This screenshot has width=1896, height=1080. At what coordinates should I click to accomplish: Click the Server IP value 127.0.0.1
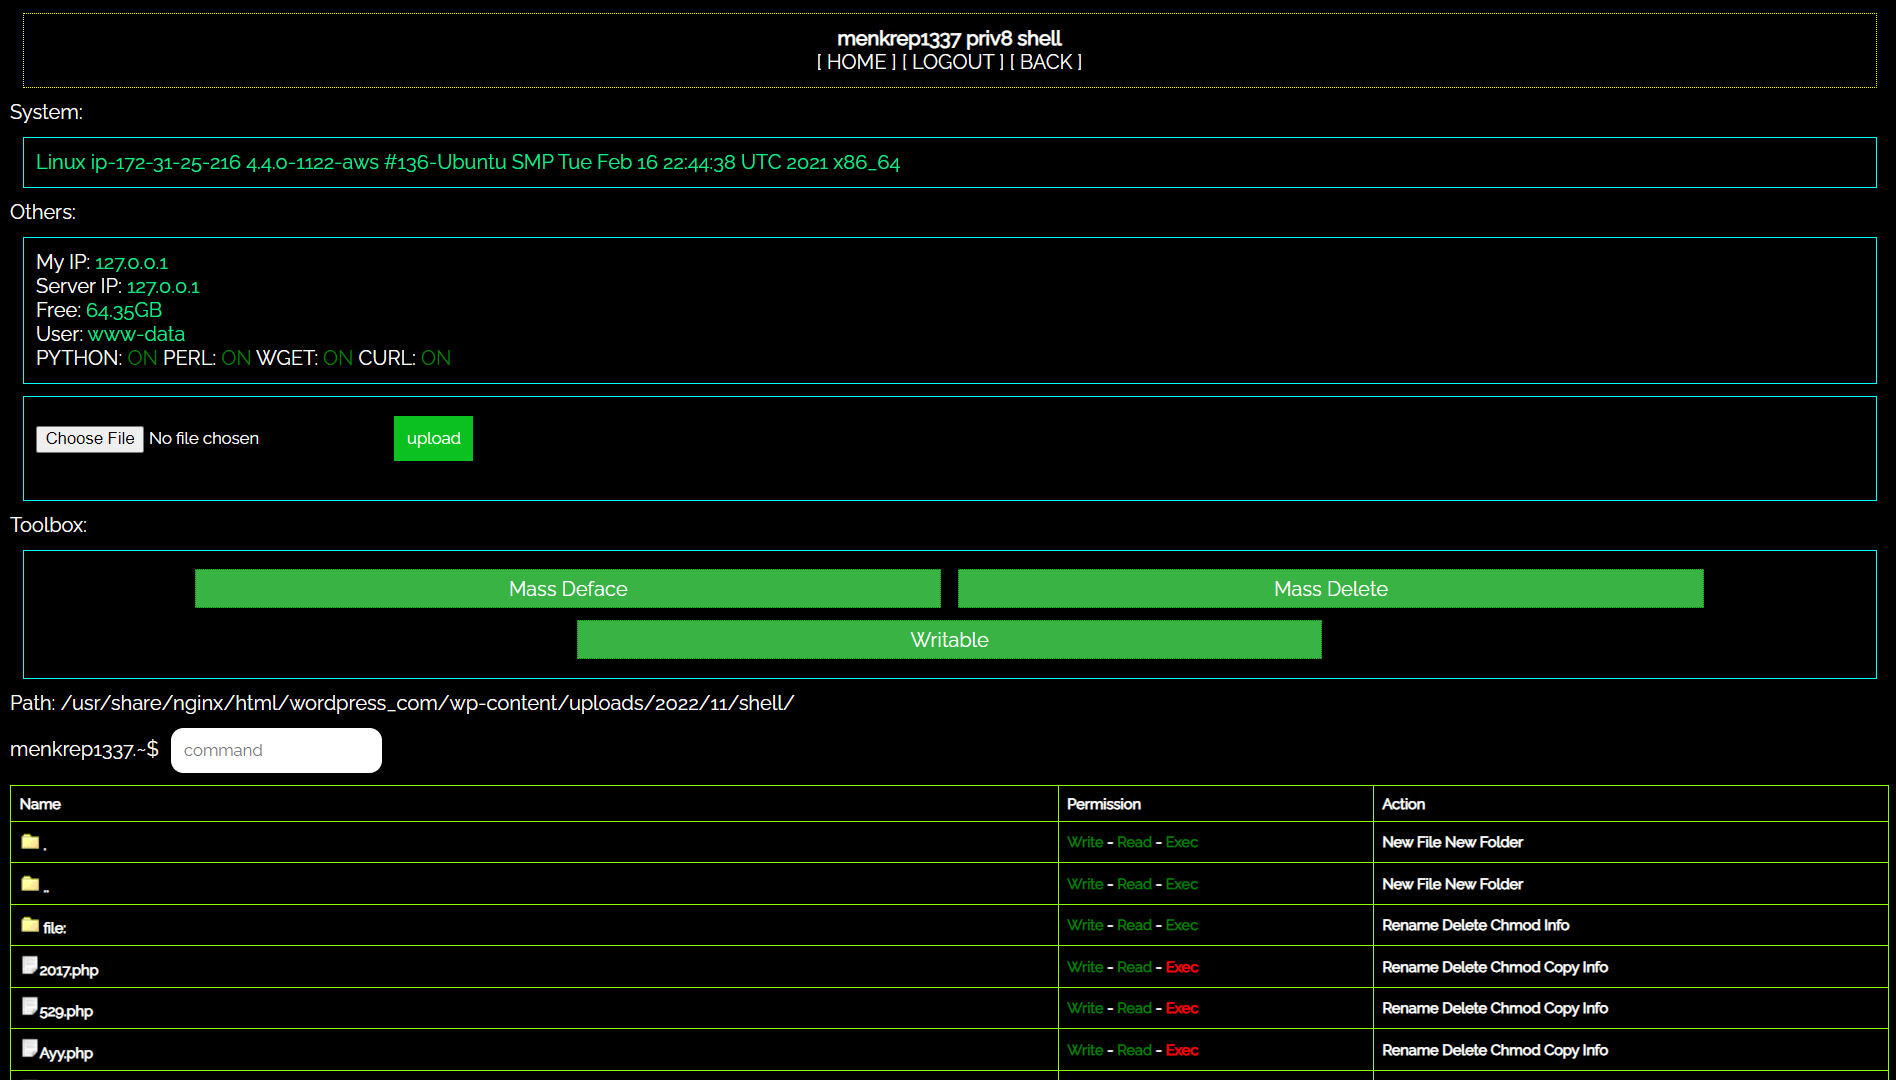click(163, 286)
